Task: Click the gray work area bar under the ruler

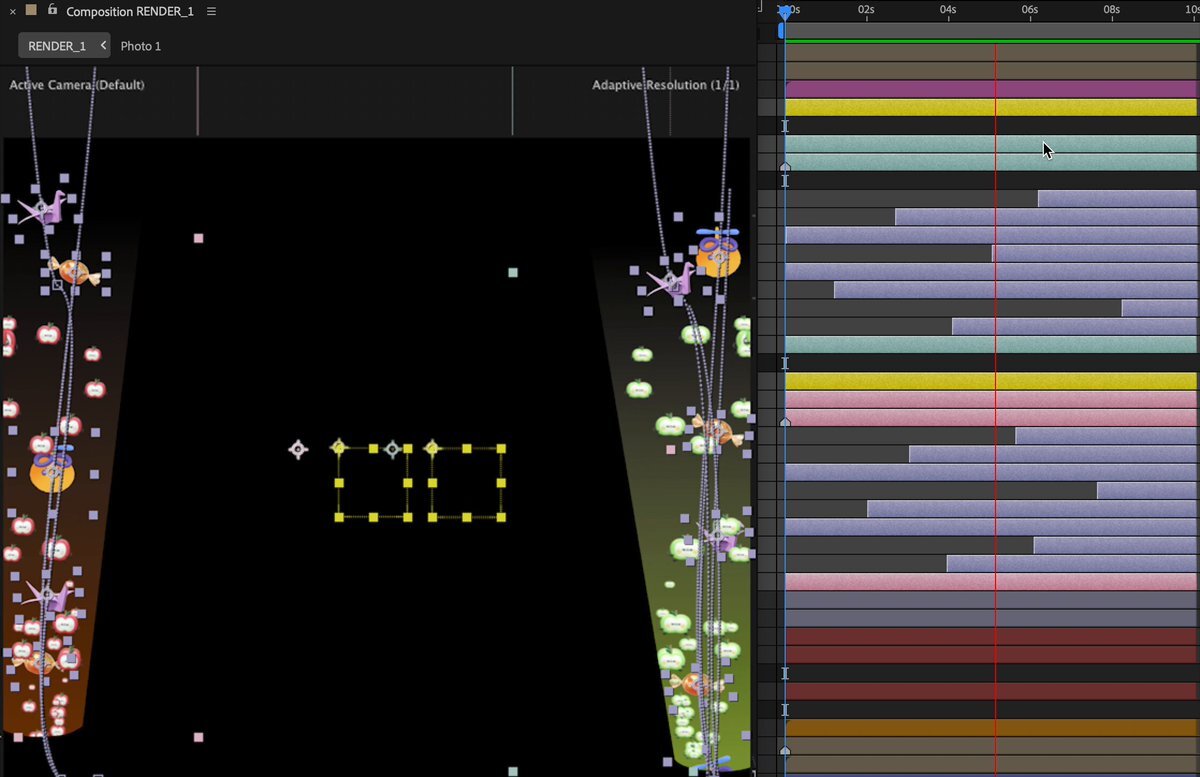Action: point(992,31)
